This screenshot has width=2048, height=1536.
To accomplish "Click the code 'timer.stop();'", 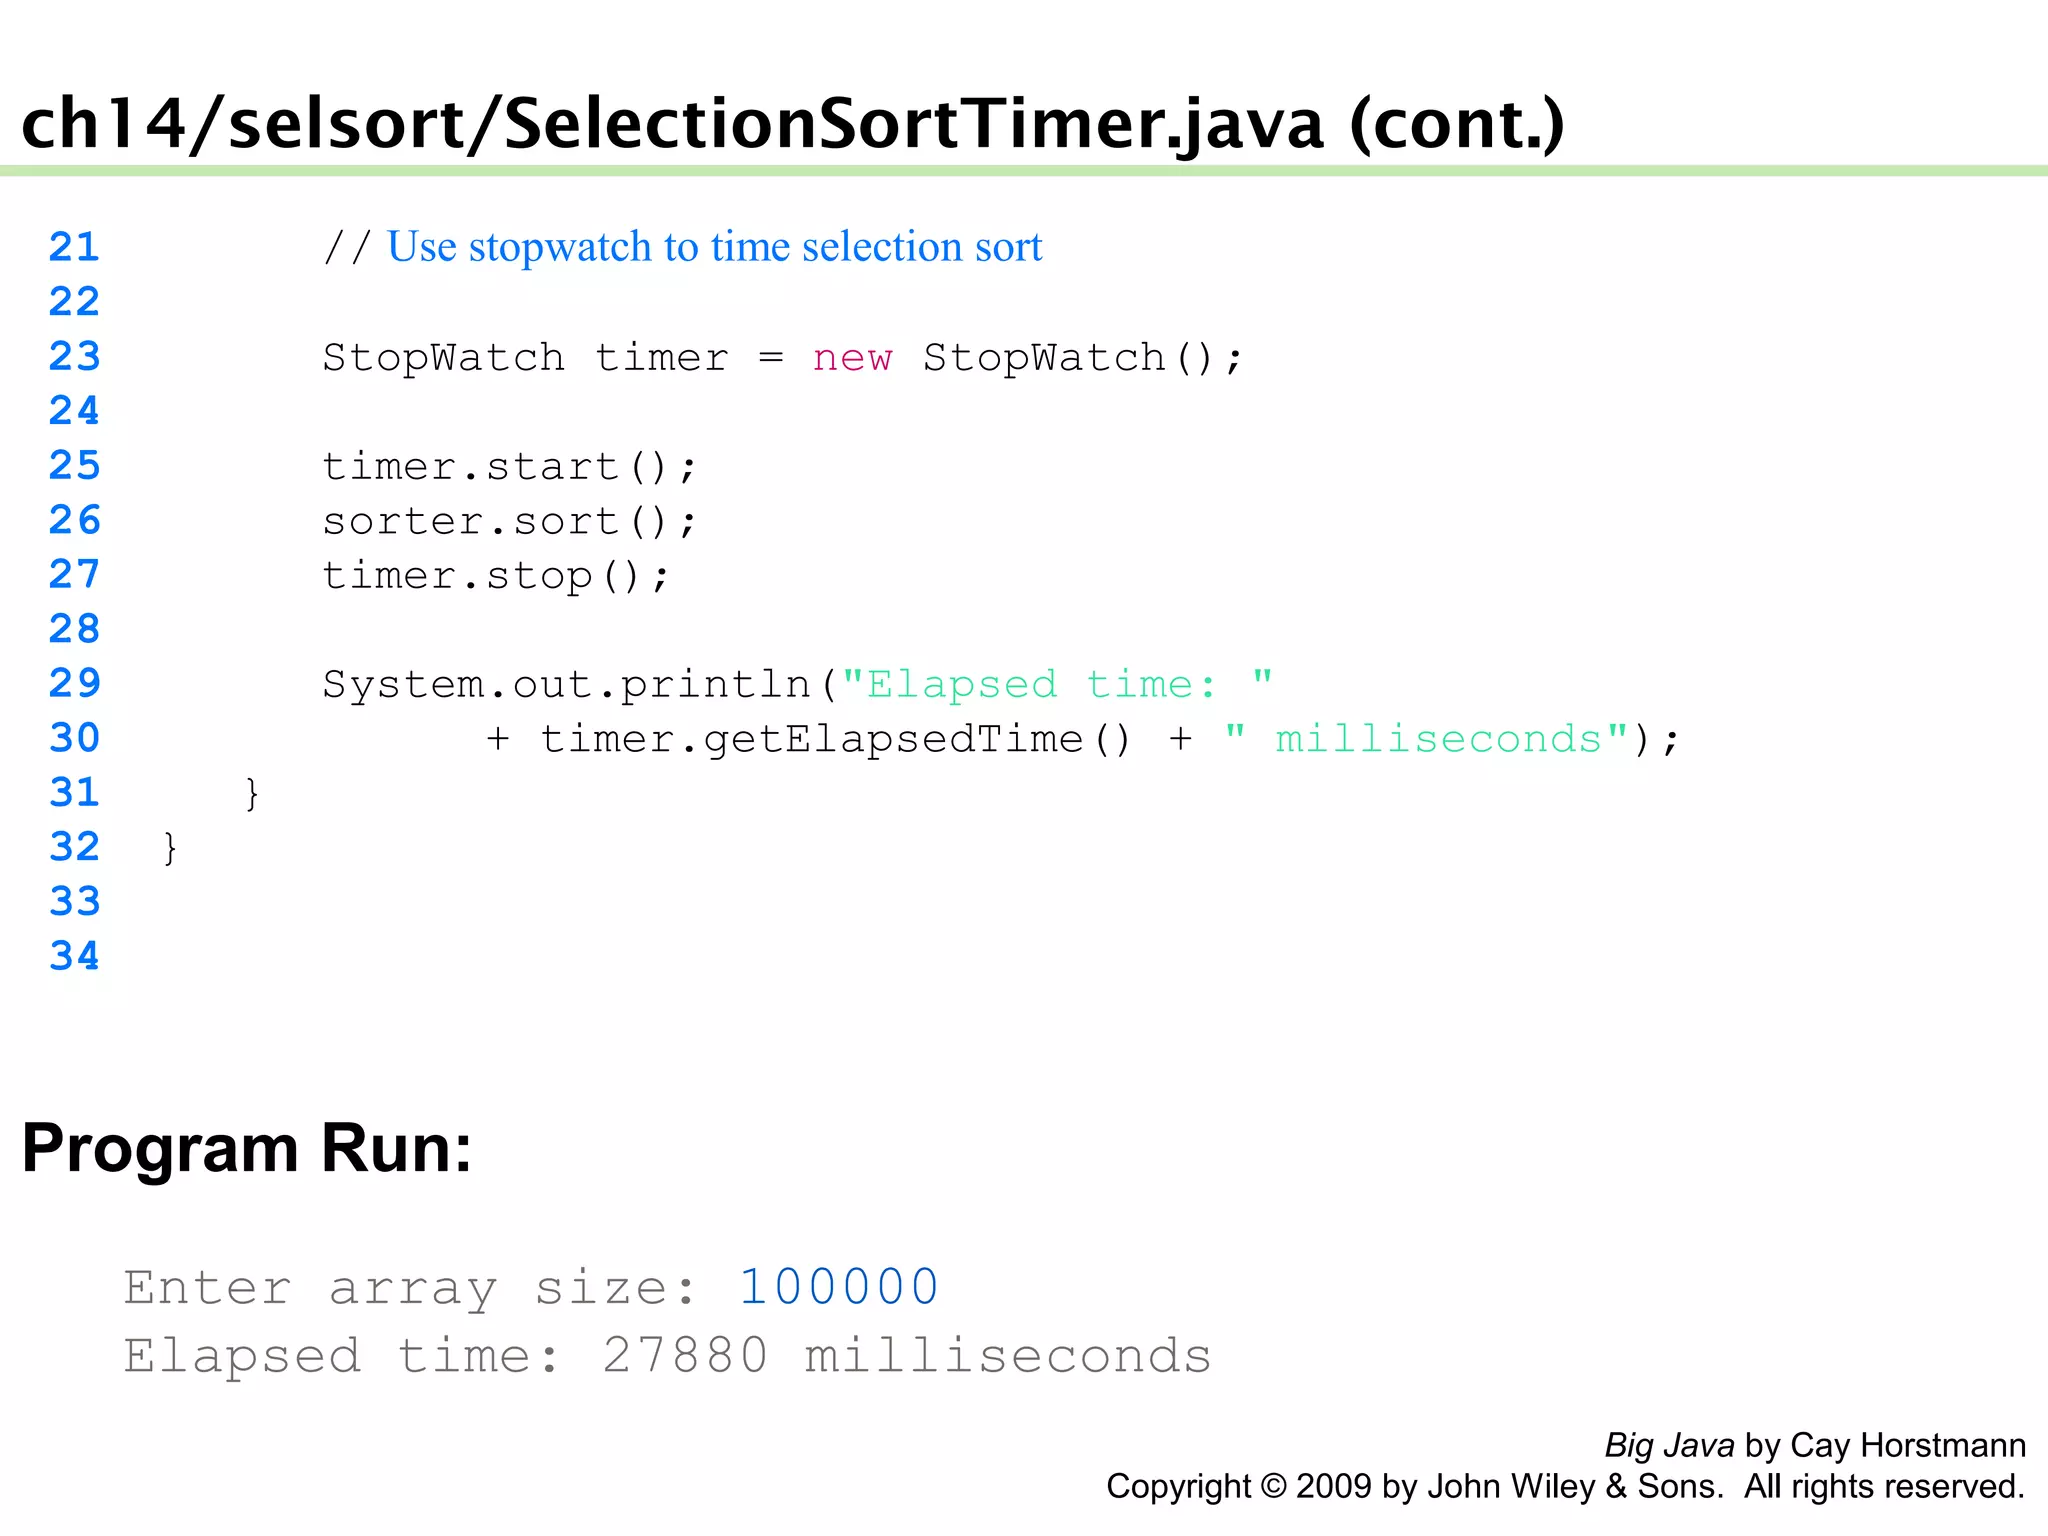I will (496, 576).
